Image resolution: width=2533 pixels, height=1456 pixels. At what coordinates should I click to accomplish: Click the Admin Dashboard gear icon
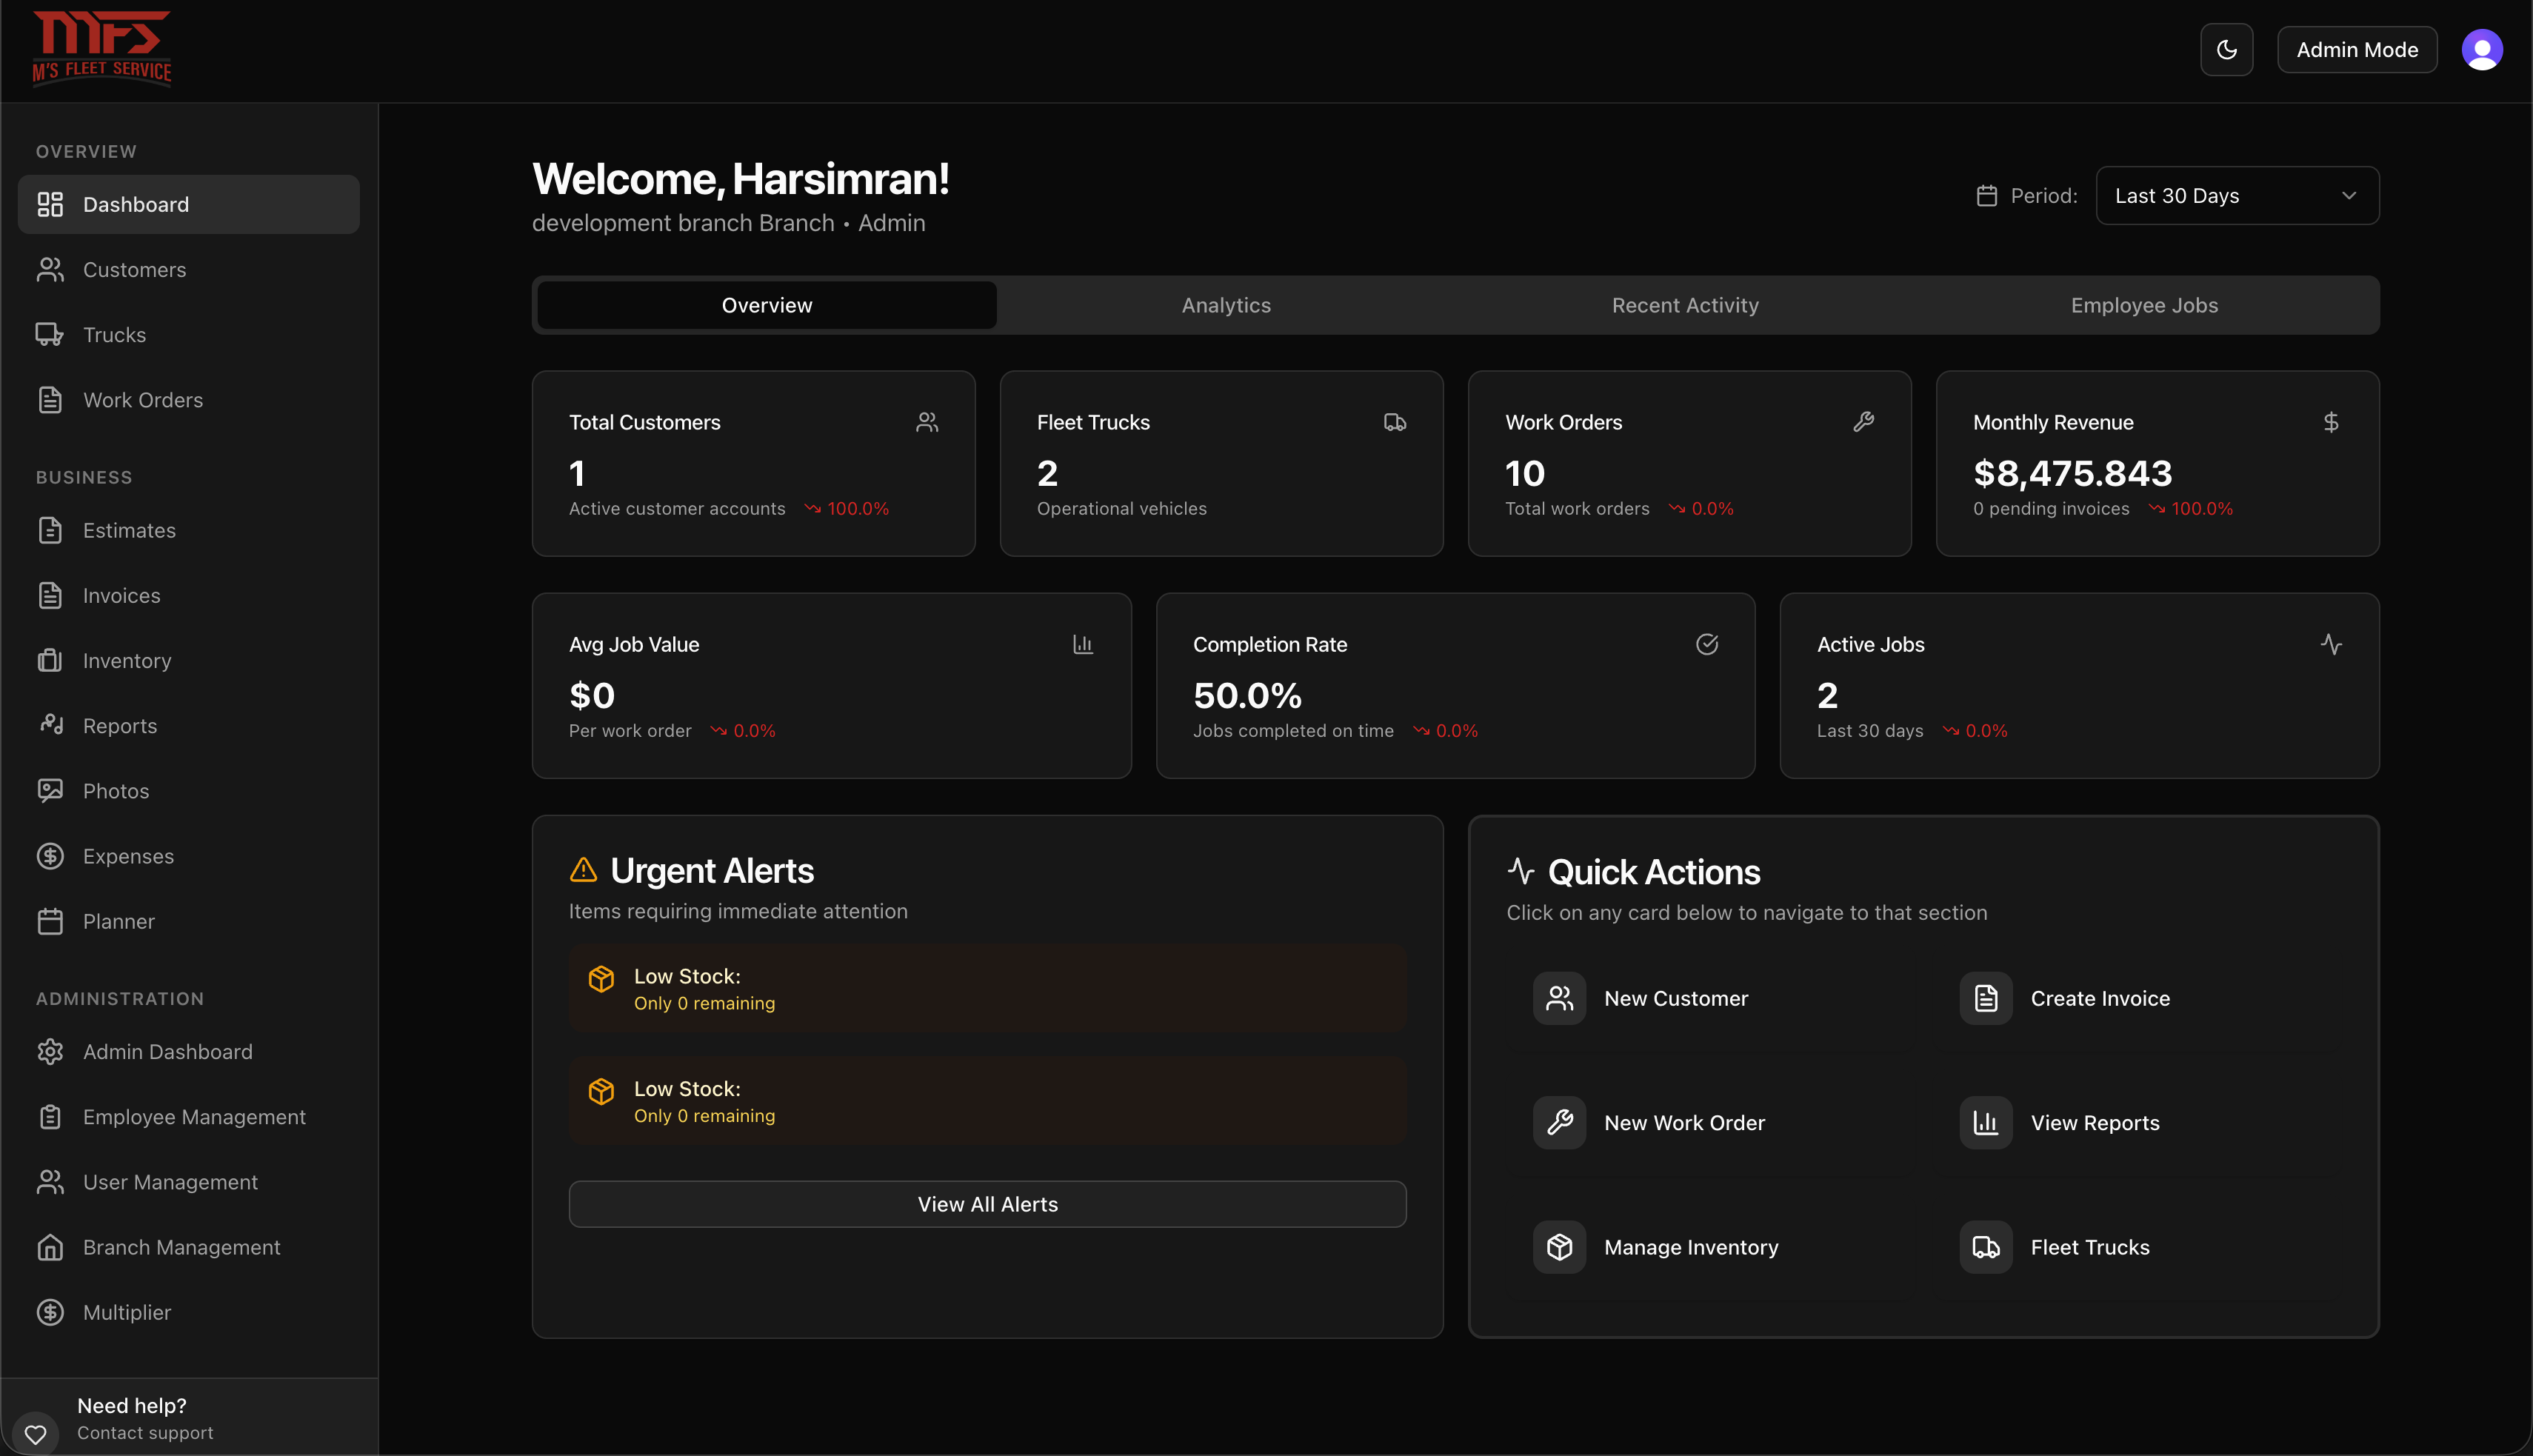tap(50, 1052)
